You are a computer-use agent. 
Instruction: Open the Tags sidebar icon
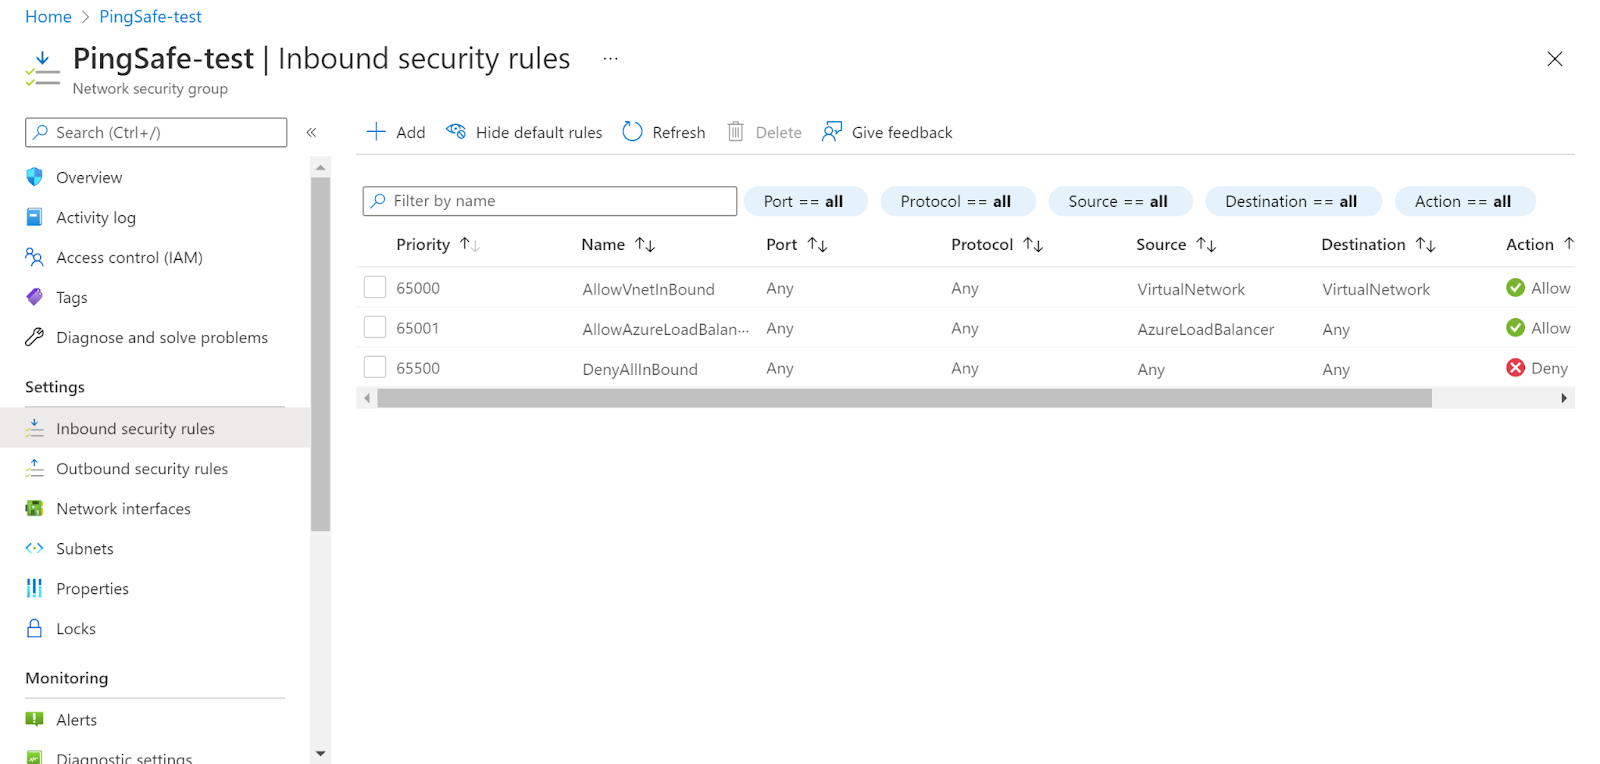35,297
